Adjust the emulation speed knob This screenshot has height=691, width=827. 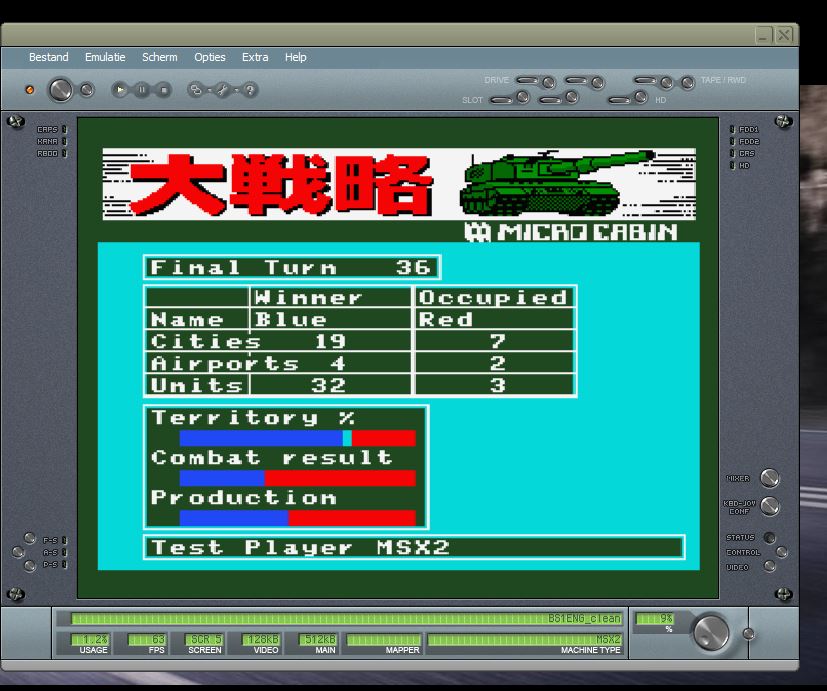tap(710, 632)
